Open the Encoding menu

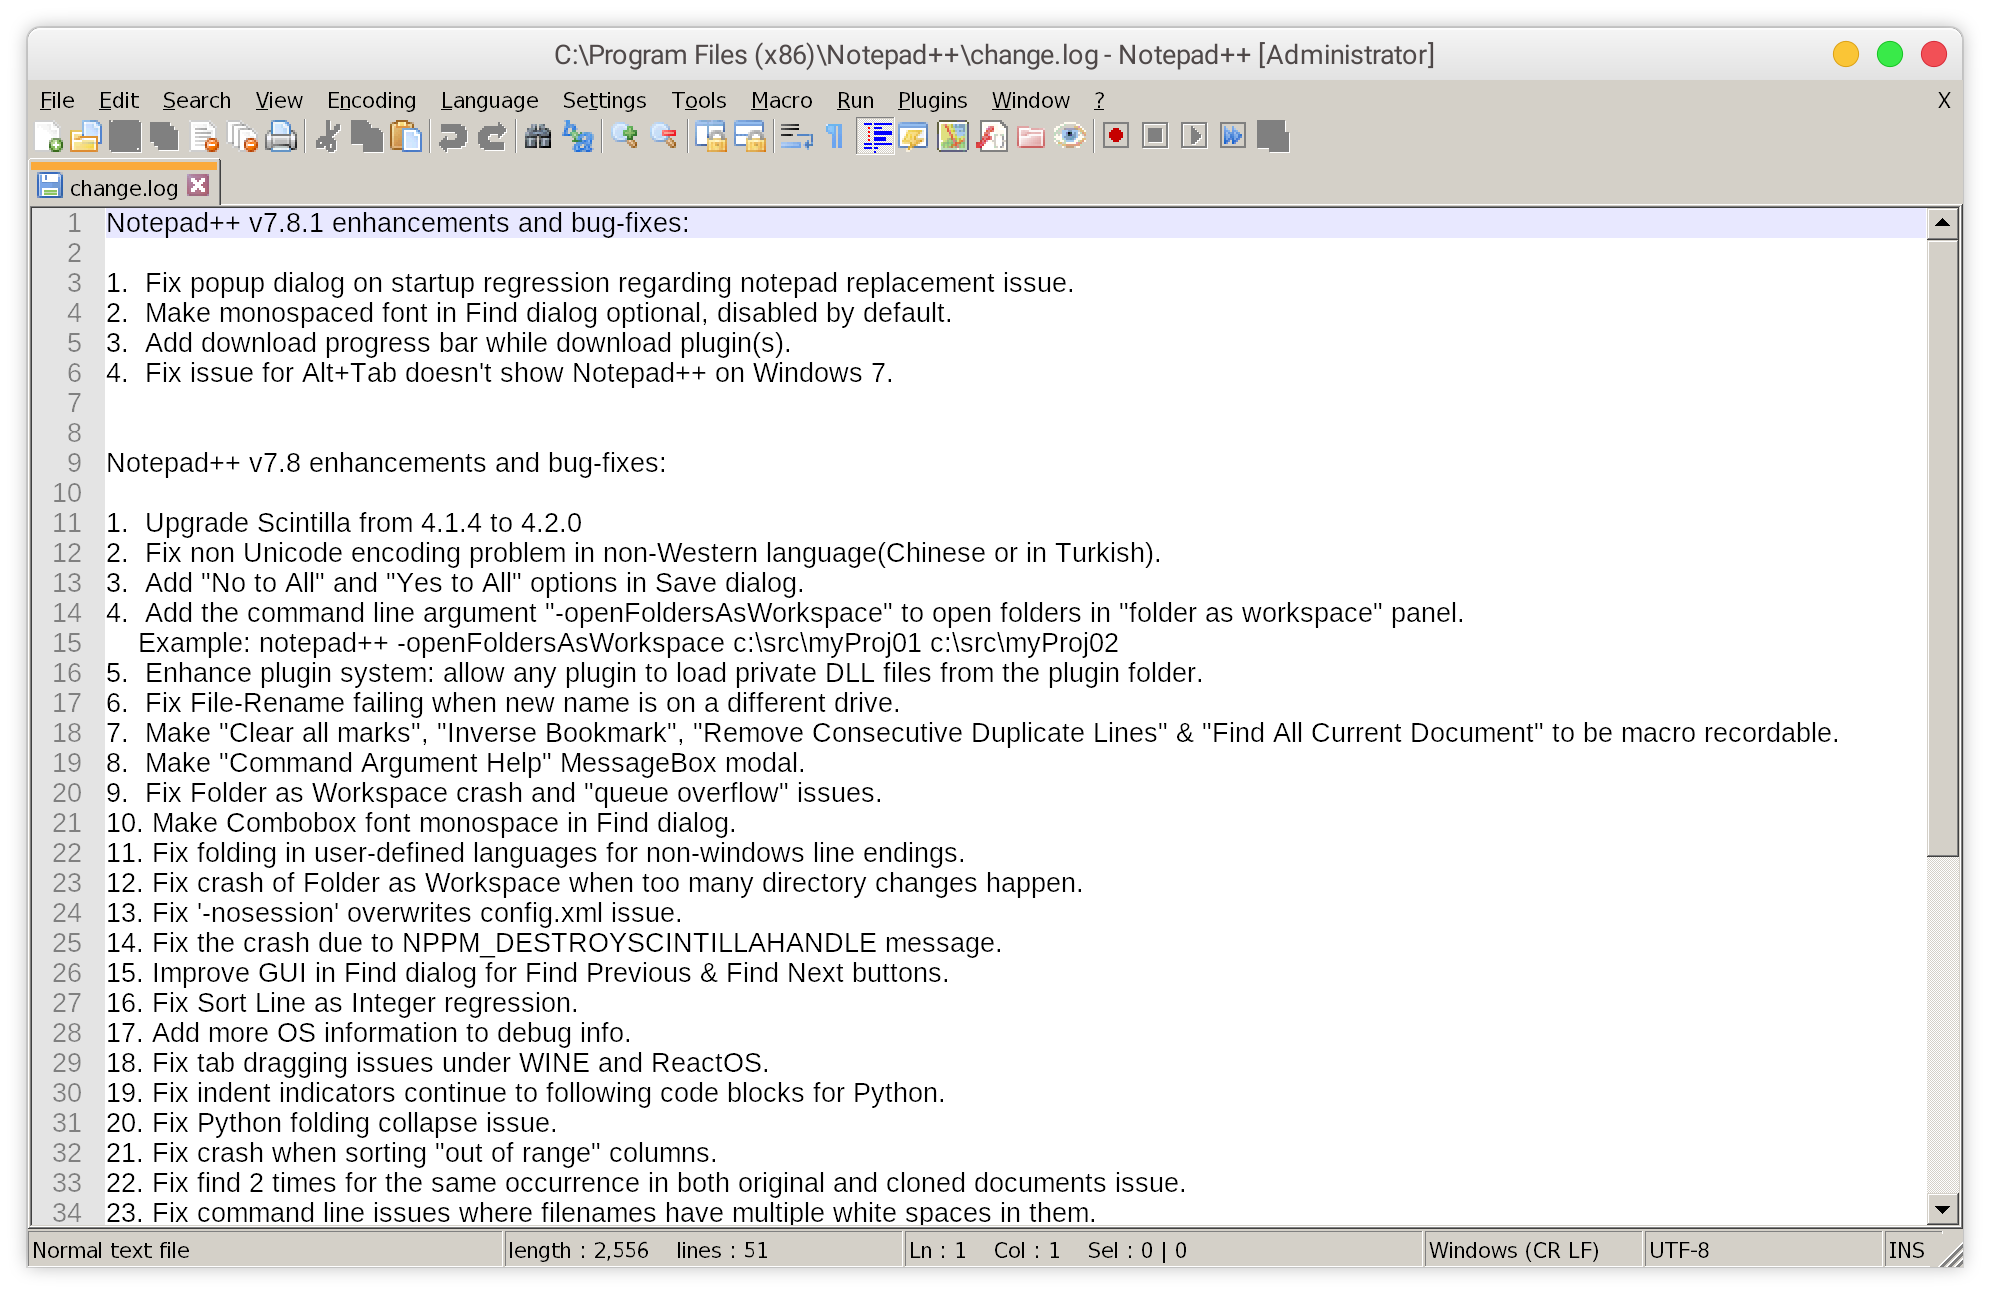tap(371, 100)
